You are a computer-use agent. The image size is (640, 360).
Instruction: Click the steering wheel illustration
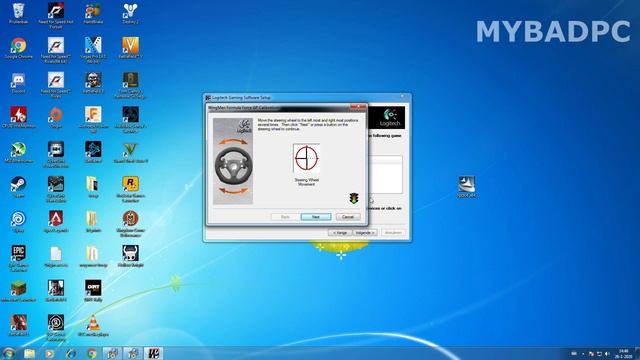(233, 165)
